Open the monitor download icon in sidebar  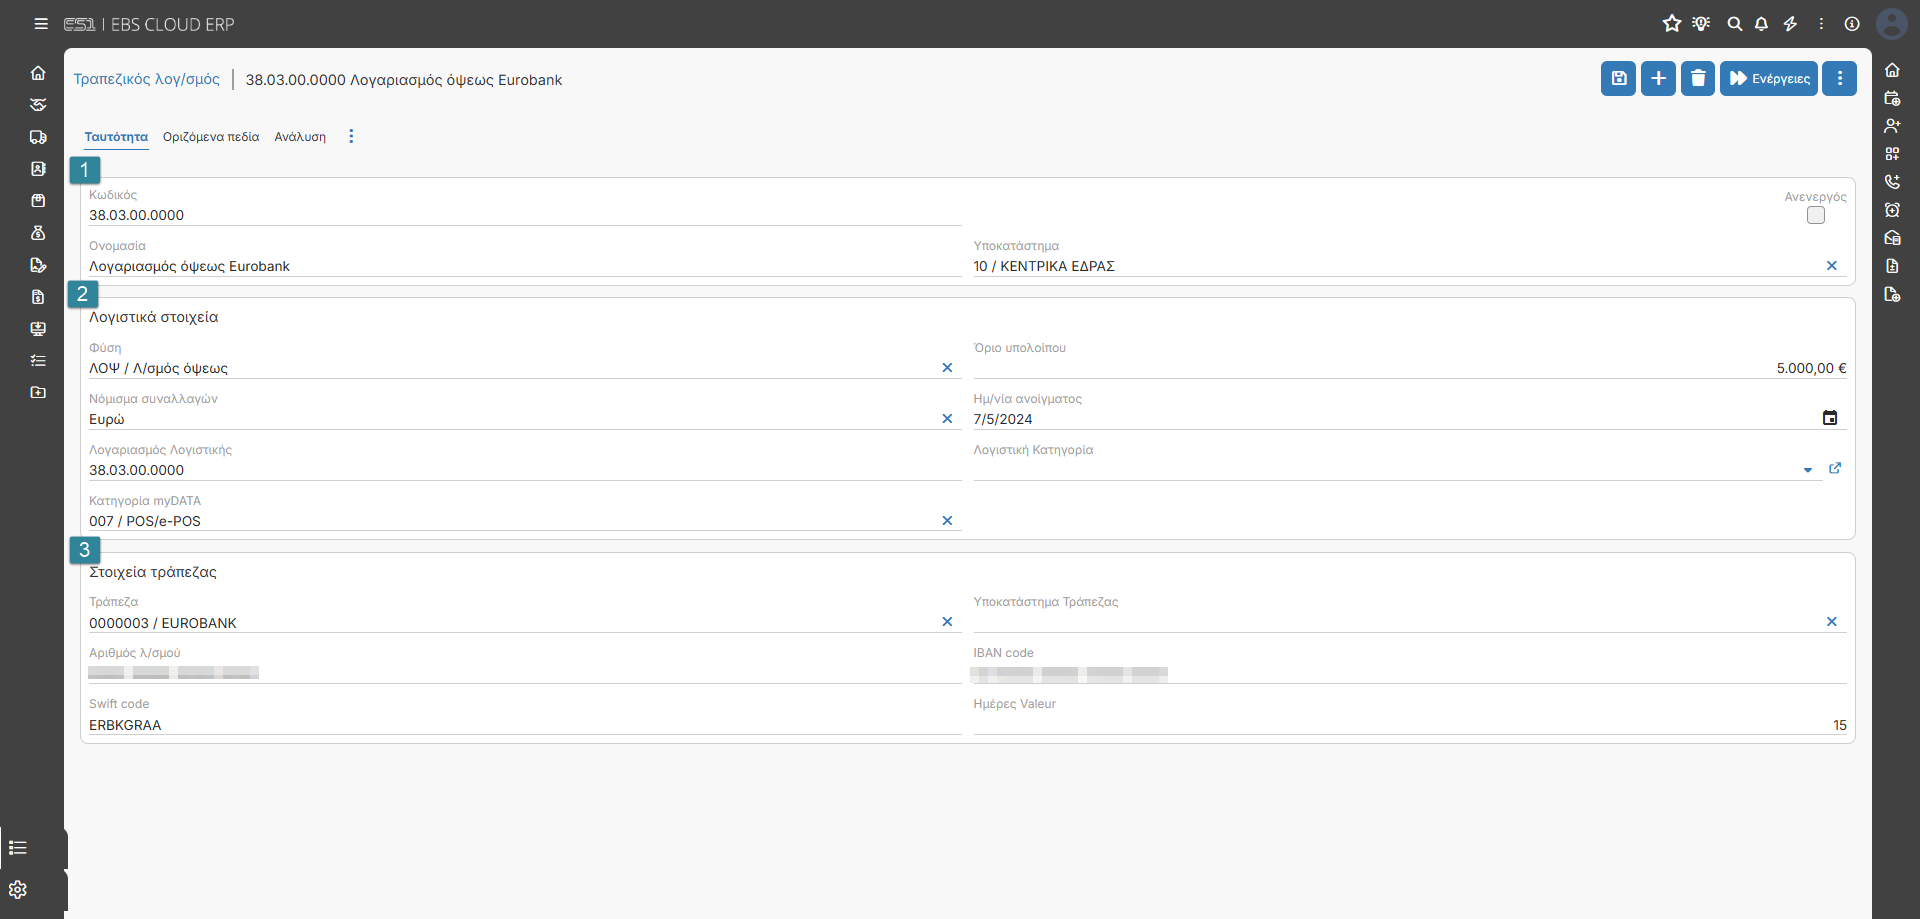38,329
